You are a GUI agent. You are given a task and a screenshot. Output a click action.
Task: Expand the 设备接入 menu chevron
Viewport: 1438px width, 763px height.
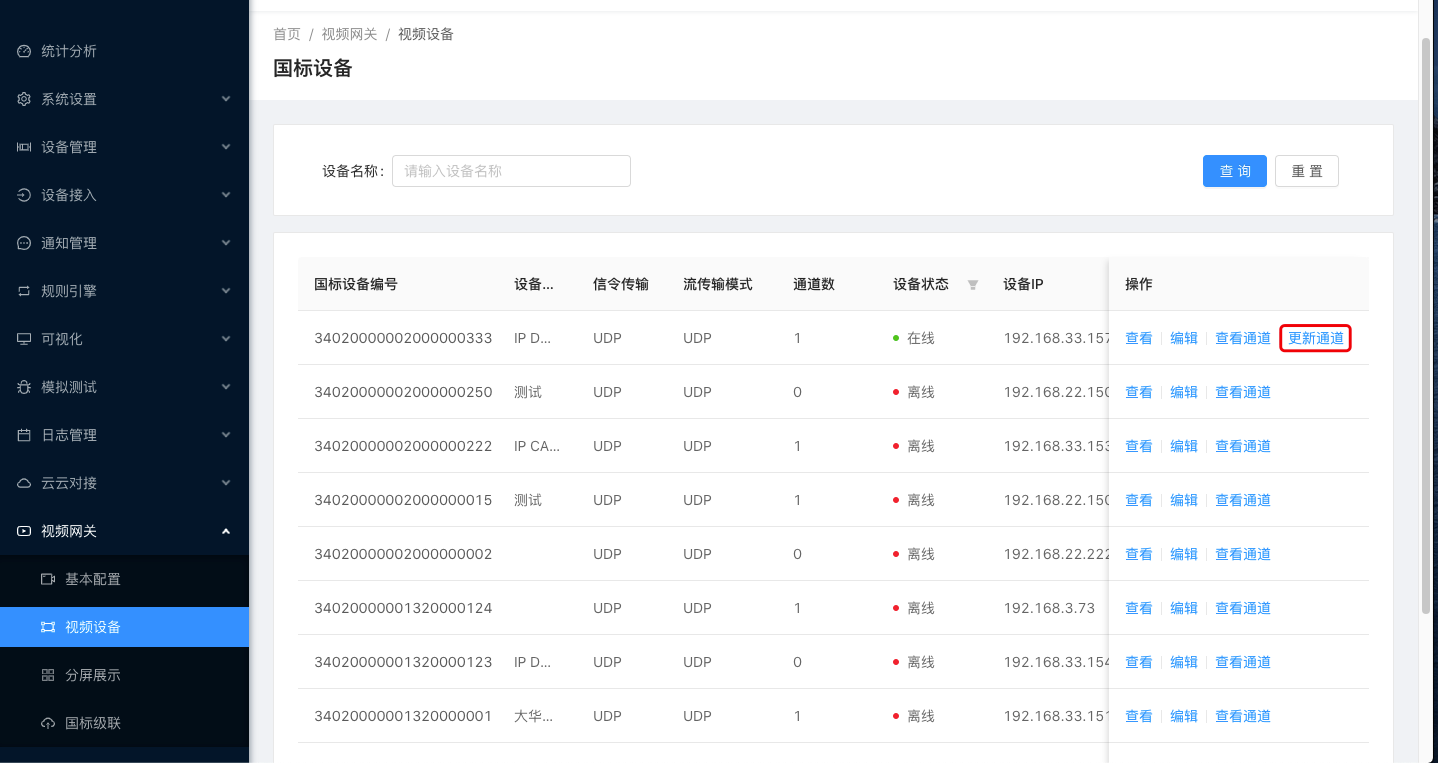(226, 195)
